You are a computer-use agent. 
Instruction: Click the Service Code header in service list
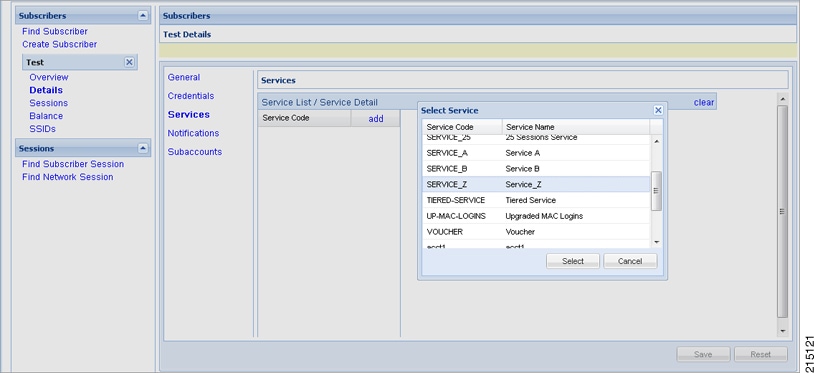click(305, 118)
